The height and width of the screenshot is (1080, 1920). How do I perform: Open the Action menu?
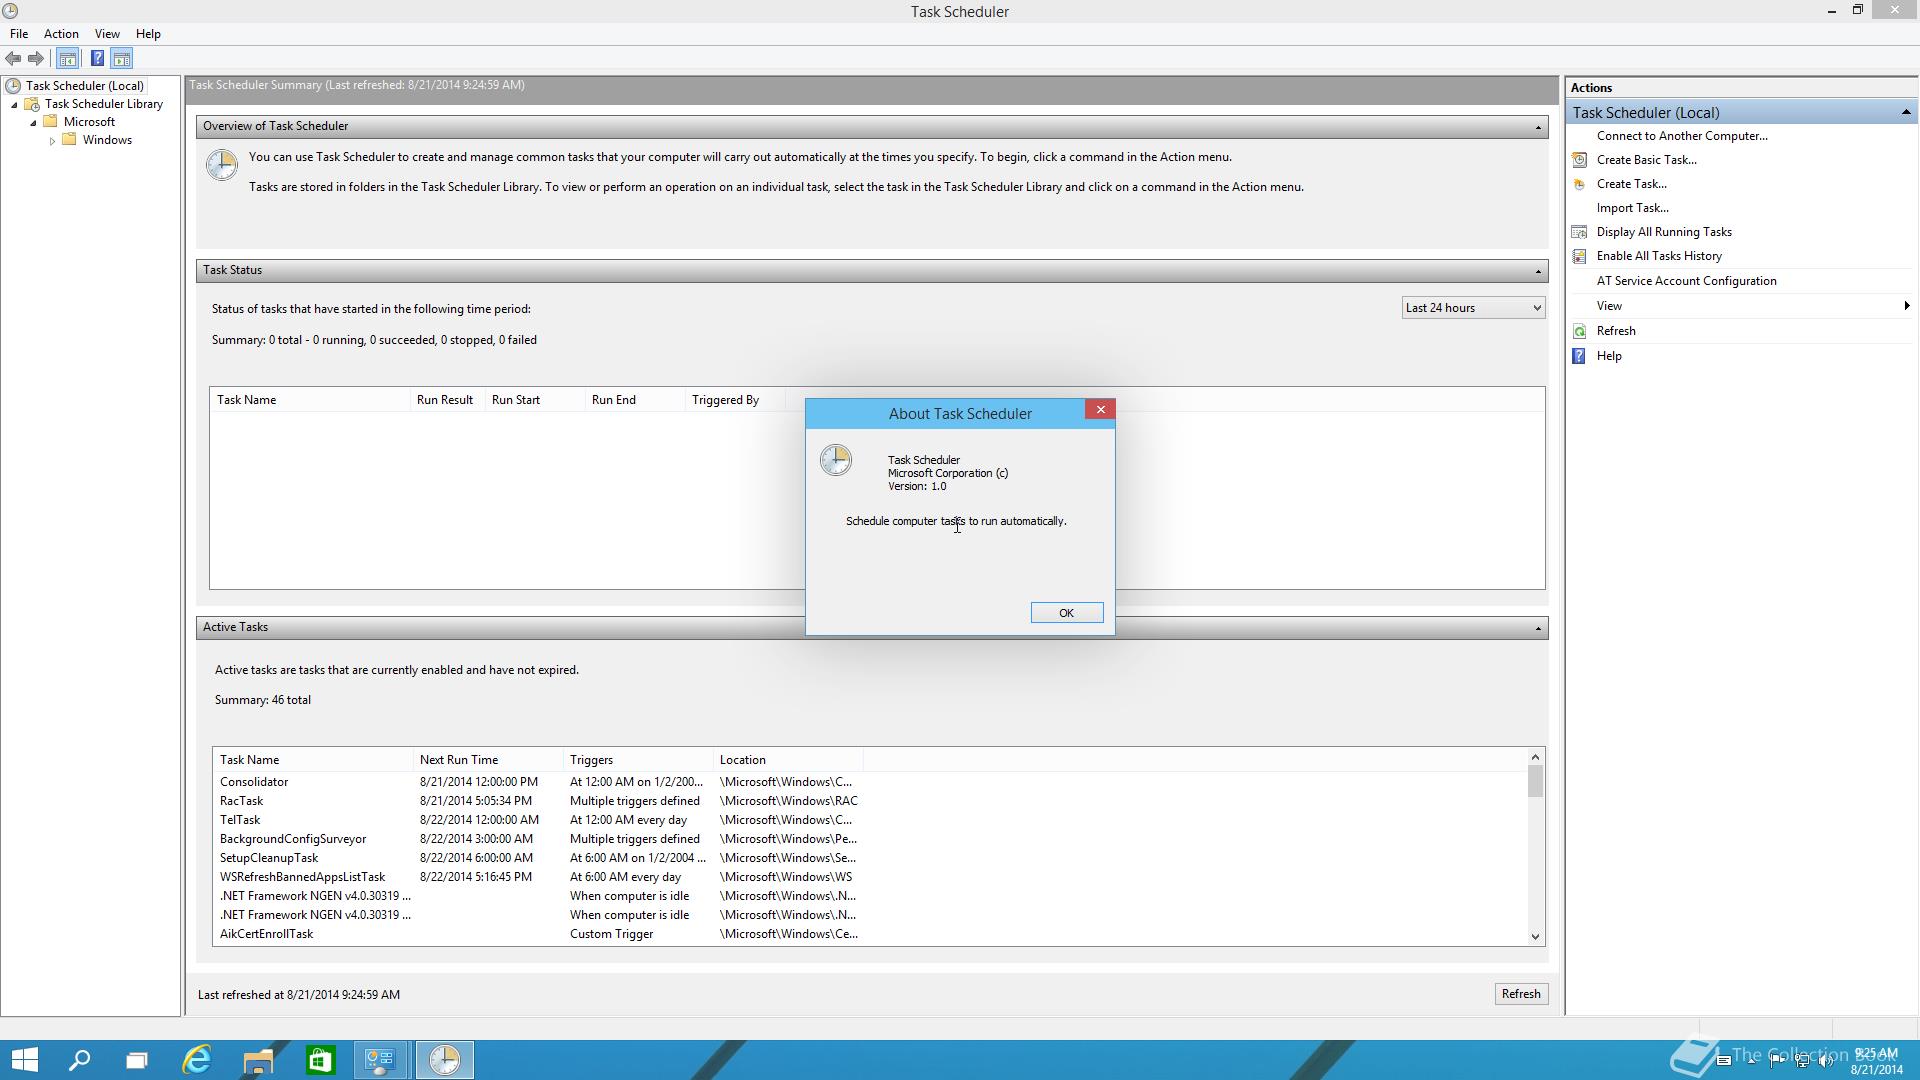point(61,34)
